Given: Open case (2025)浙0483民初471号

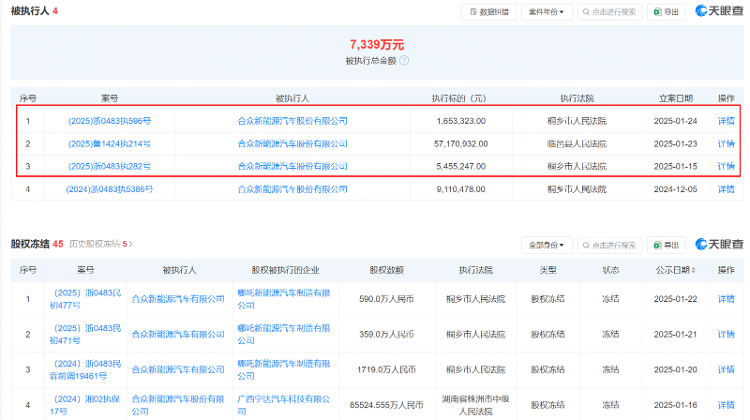Looking at the screenshot, I should pyautogui.click(x=85, y=334).
